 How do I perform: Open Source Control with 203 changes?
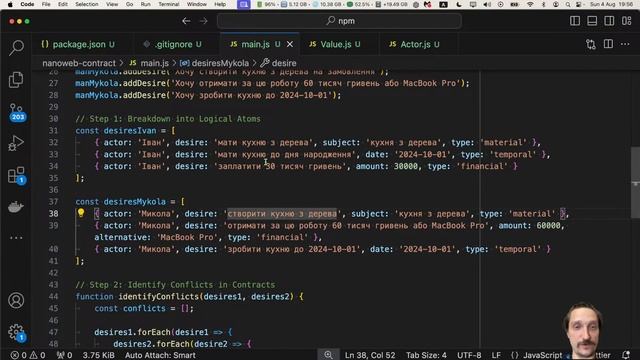click(x=16, y=112)
